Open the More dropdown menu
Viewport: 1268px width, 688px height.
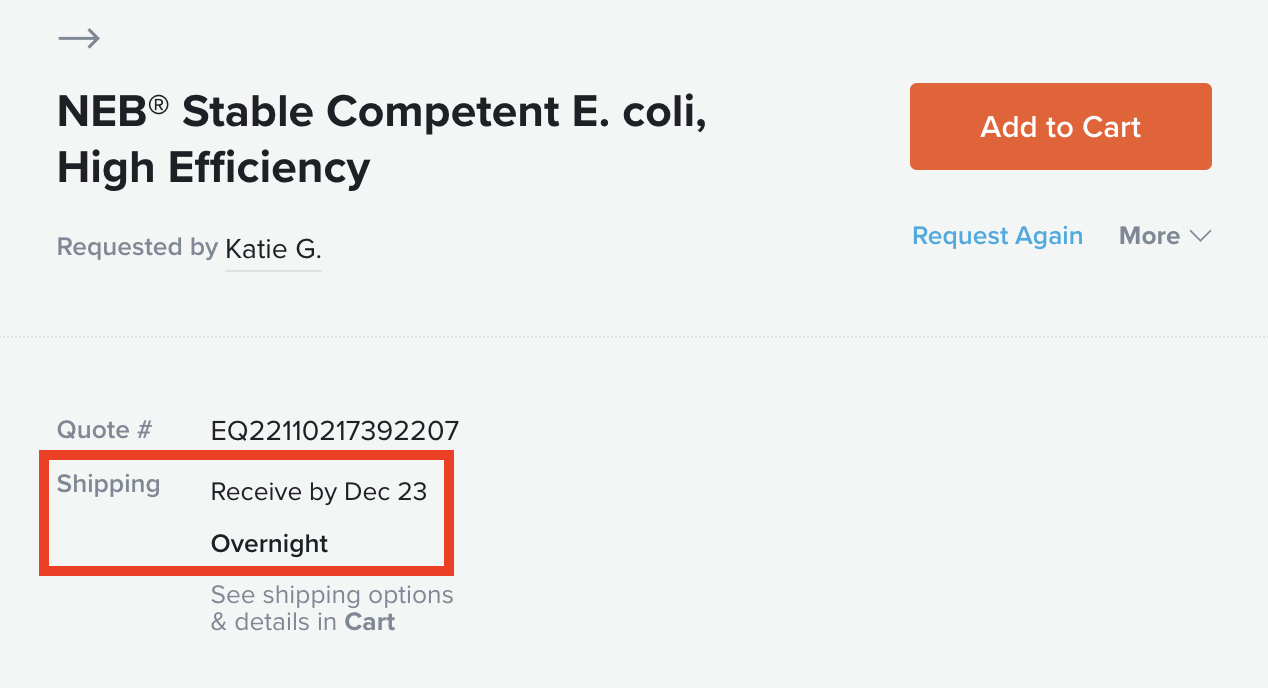pyautogui.click(x=1165, y=236)
